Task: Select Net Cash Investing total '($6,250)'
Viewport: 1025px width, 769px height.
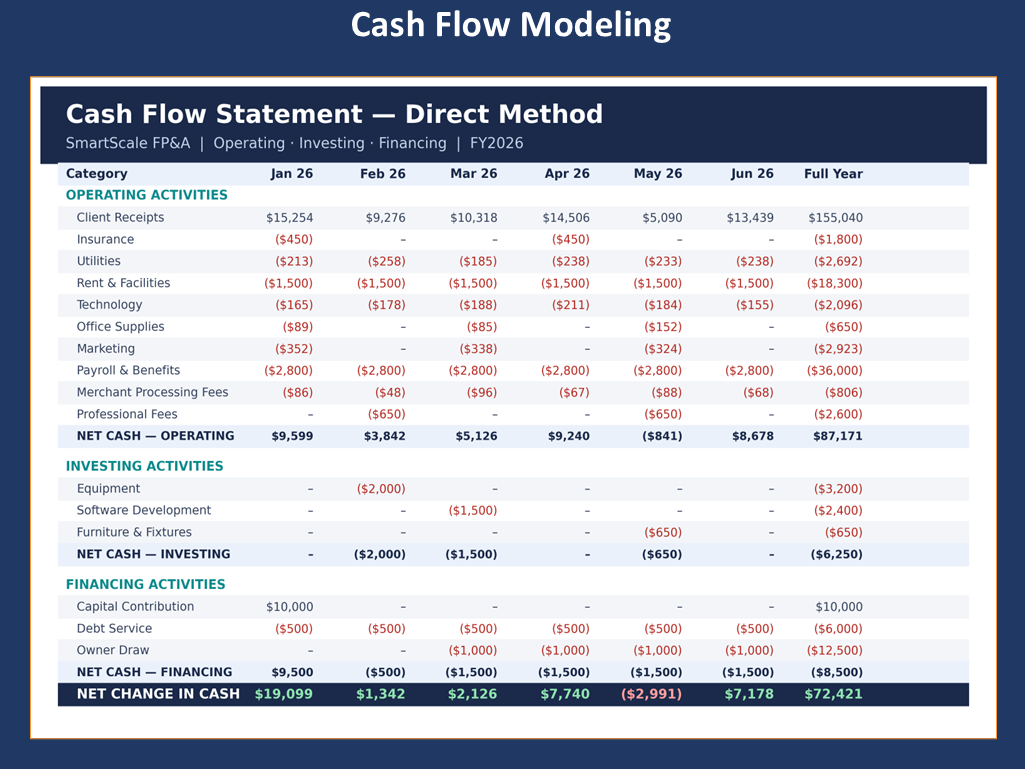Action: coord(837,555)
